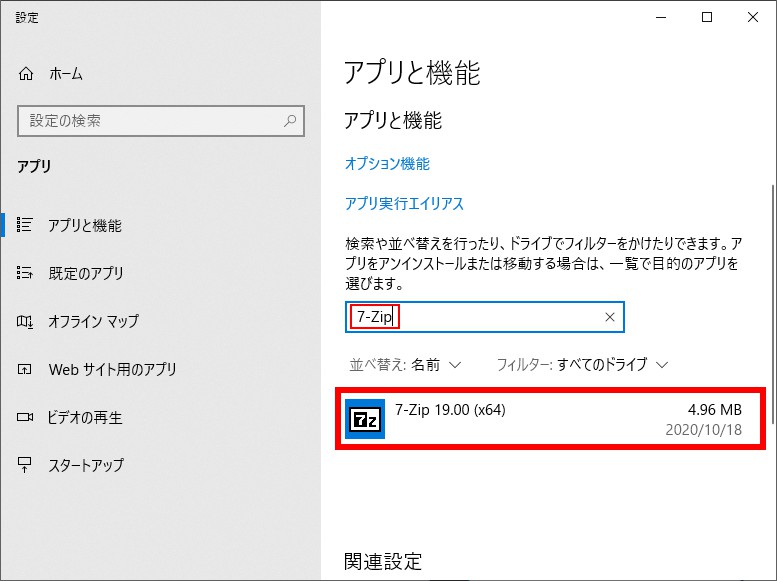Open オフライン マップ settings
This screenshot has width=777, height=581.
coord(93,321)
